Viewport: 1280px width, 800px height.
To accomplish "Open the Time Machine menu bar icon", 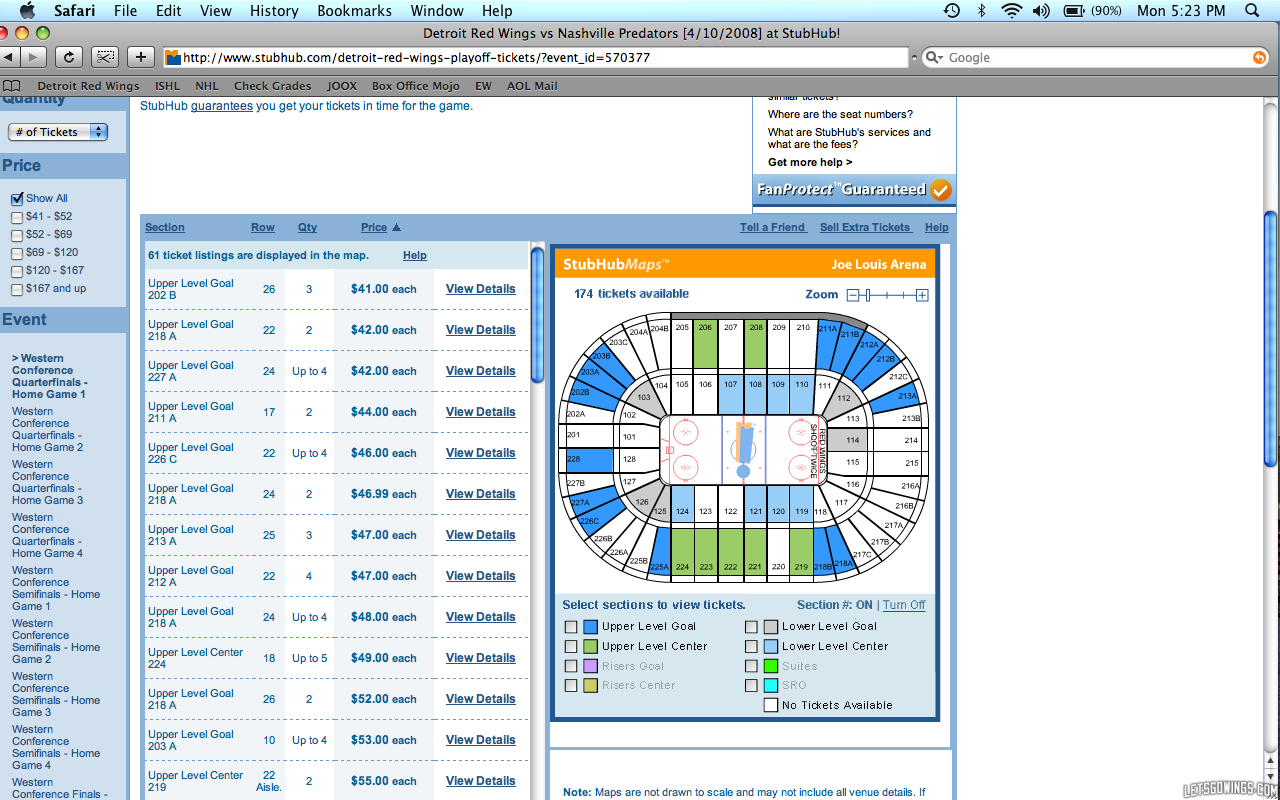I will pyautogui.click(x=951, y=11).
